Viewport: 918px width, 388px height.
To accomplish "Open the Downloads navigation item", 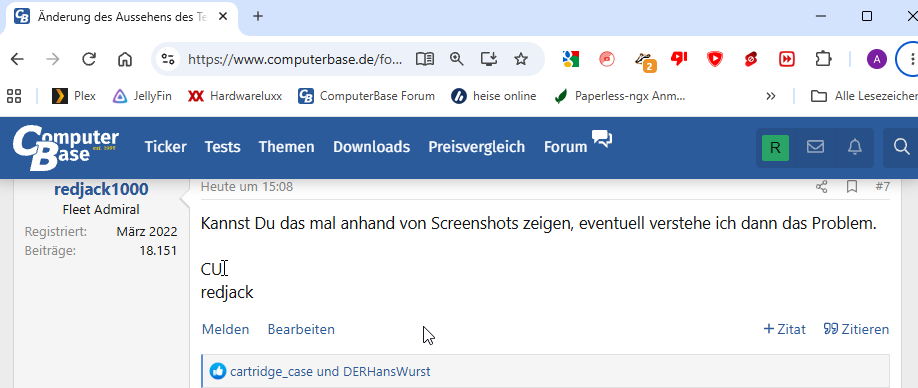I will click(x=371, y=147).
